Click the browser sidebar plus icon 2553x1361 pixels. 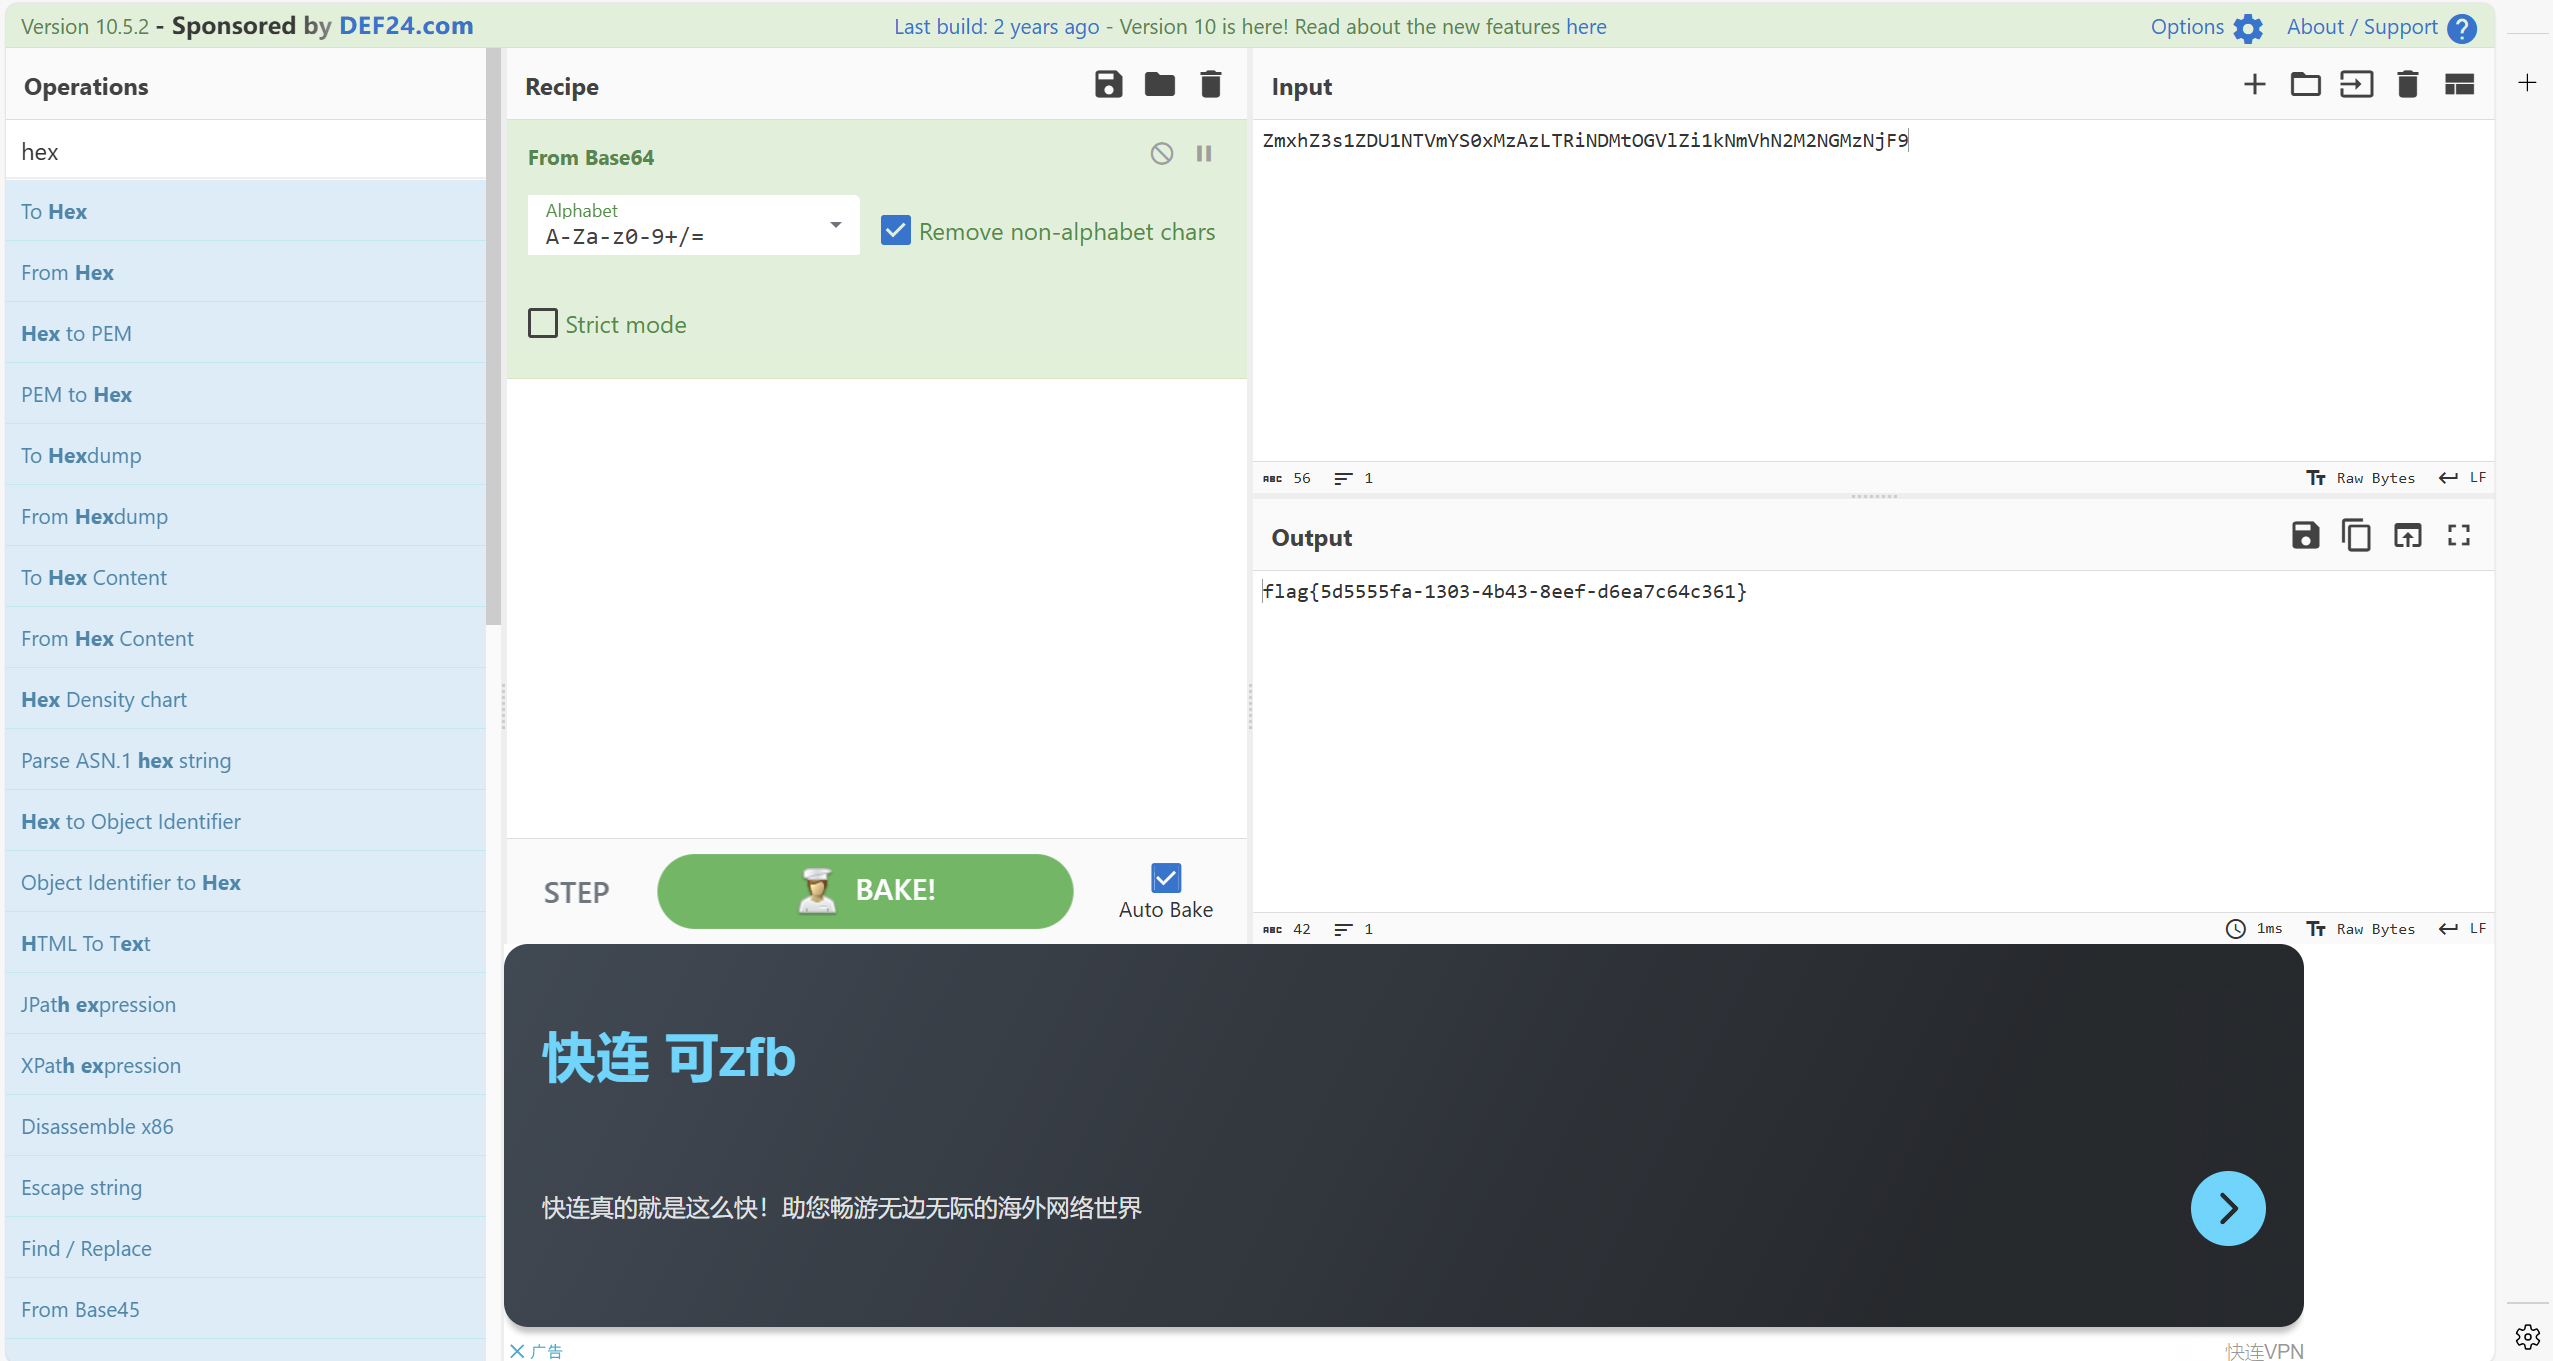pyautogui.click(x=2527, y=83)
